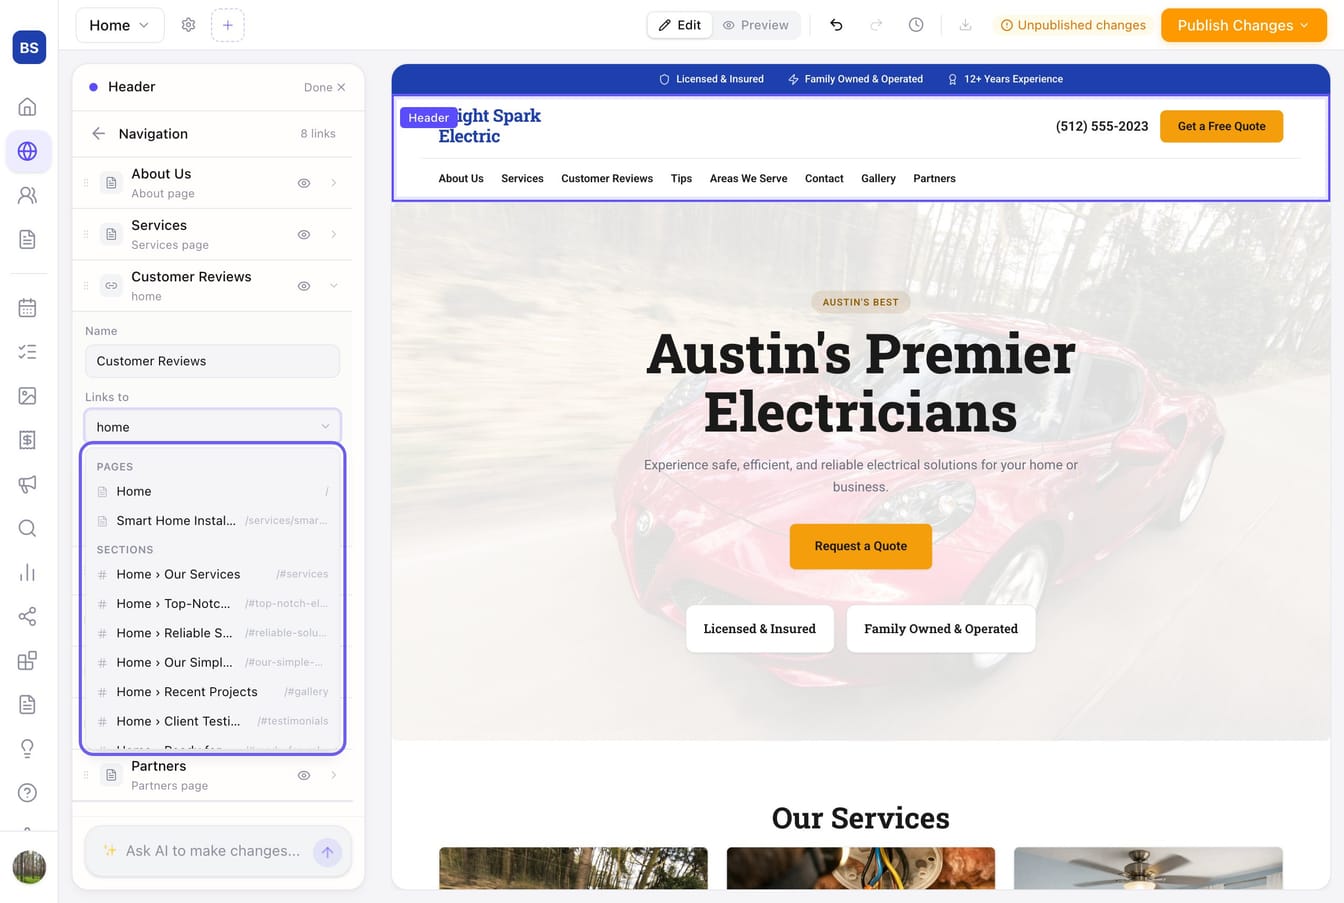The image size is (1344, 903).
Task: Click Done to close Header panel
Action: click(x=325, y=87)
